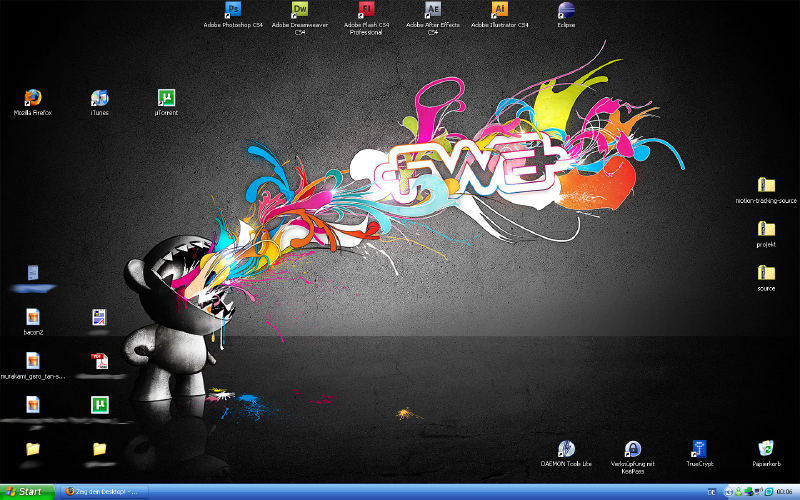Screen dimensions: 800x500
Task: Open the projekt folder
Action: 766,234
